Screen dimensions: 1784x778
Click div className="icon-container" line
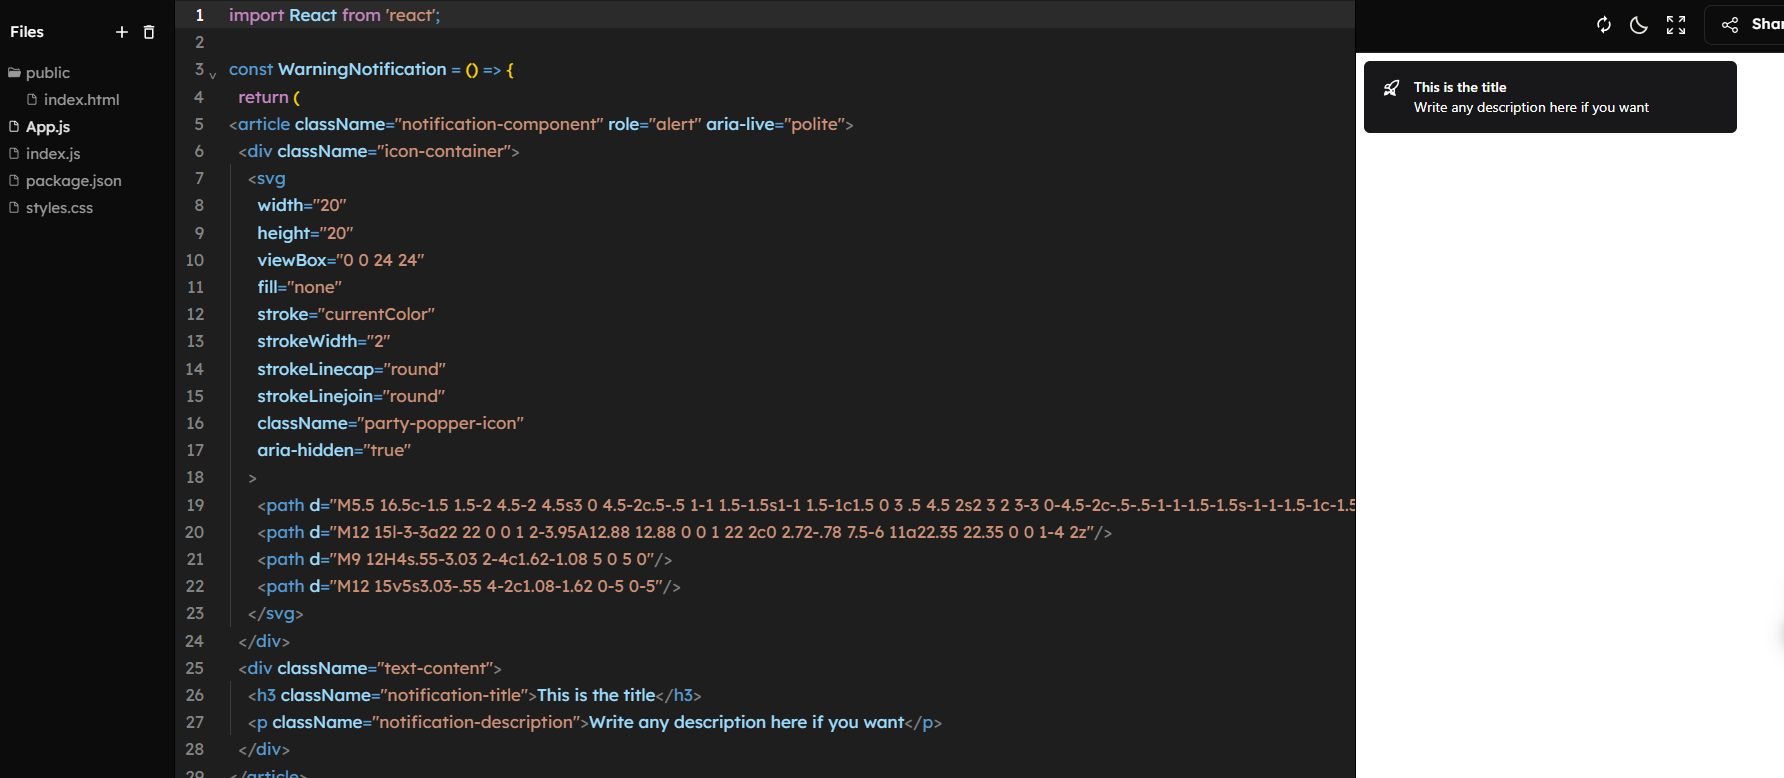pos(379,151)
